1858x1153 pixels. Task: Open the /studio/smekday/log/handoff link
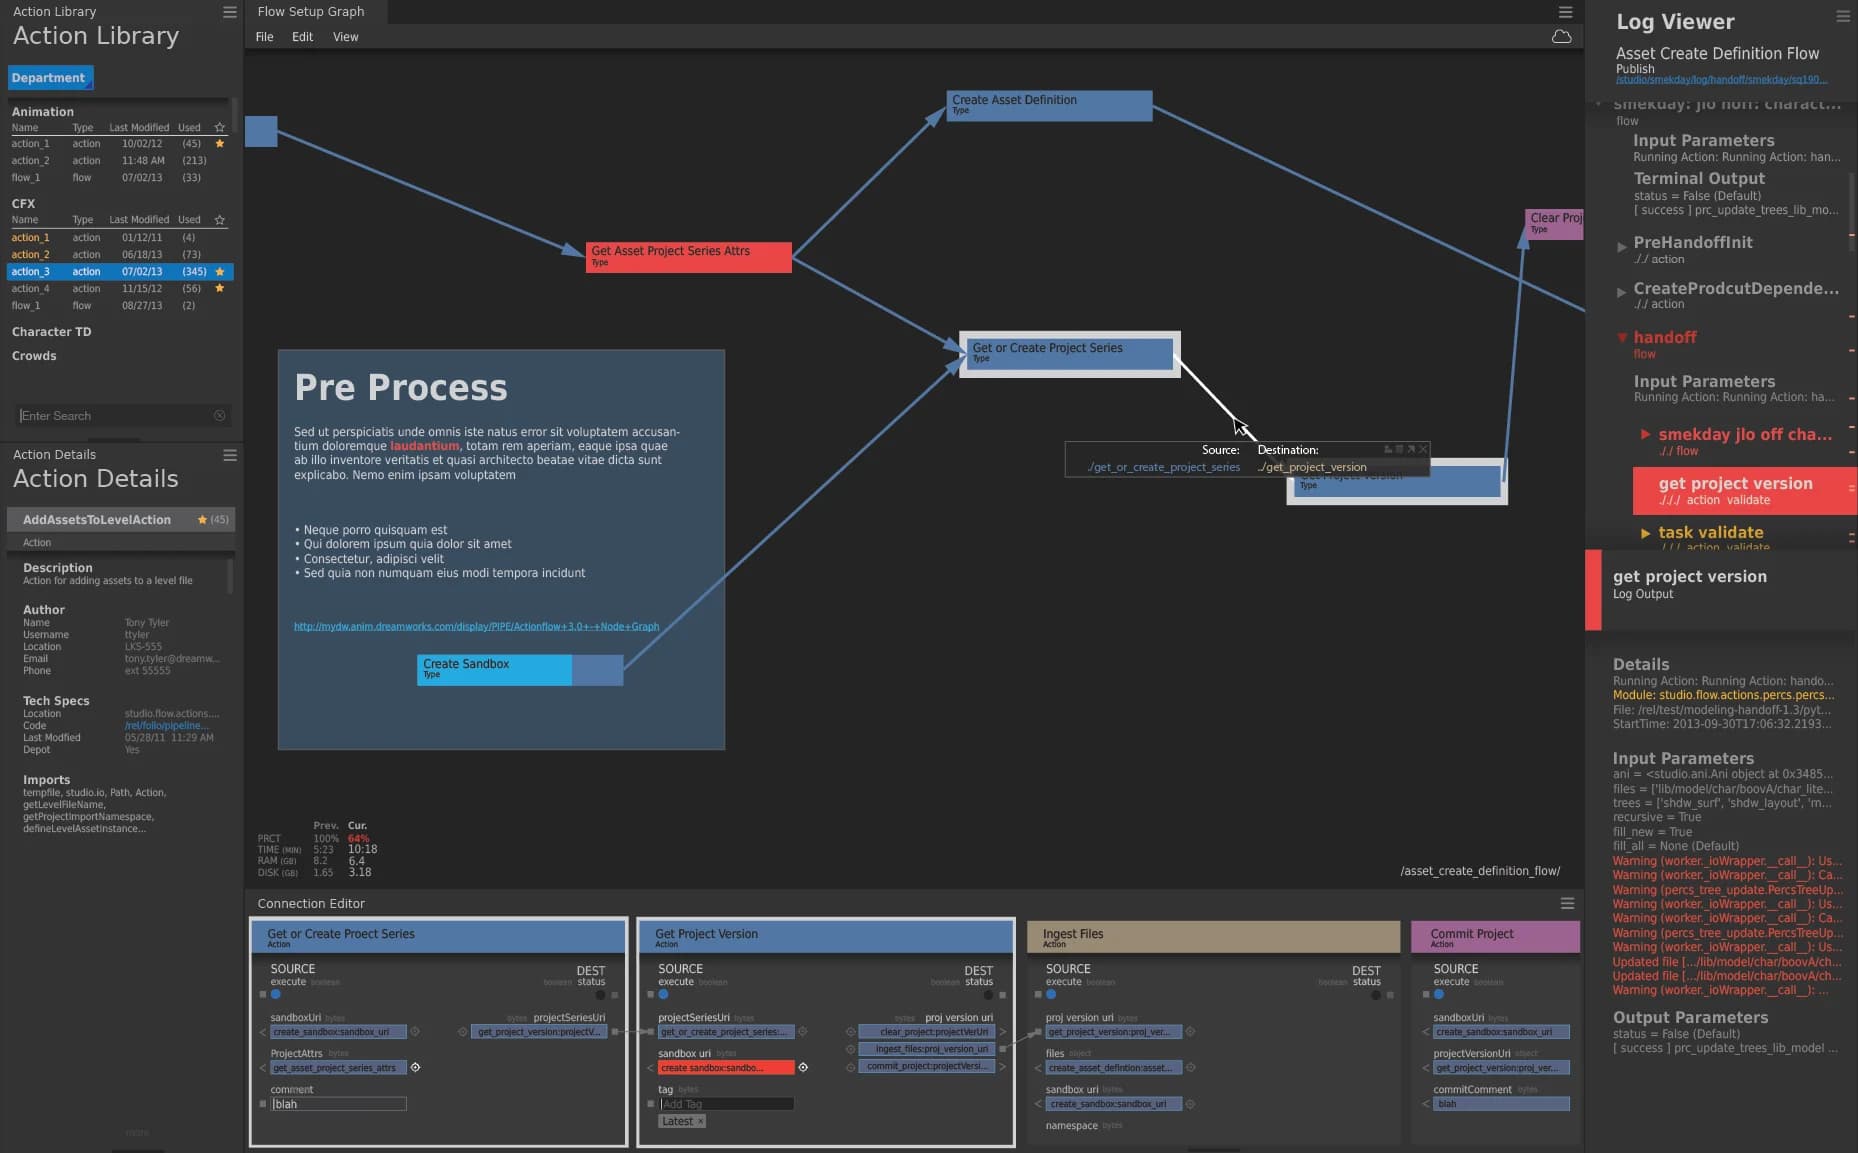1721,80
